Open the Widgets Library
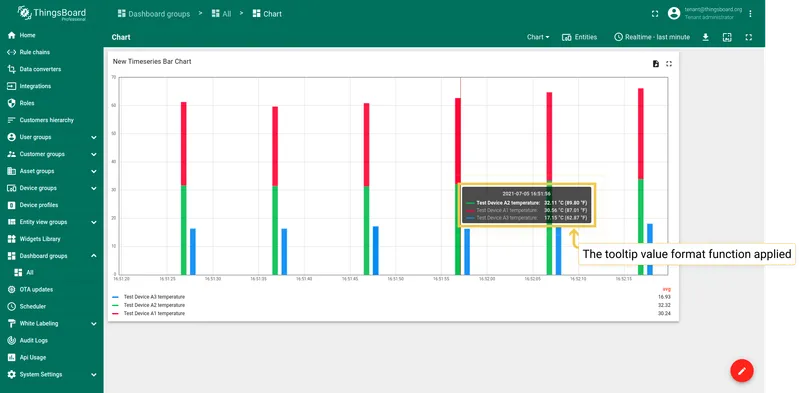 (51, 239)
